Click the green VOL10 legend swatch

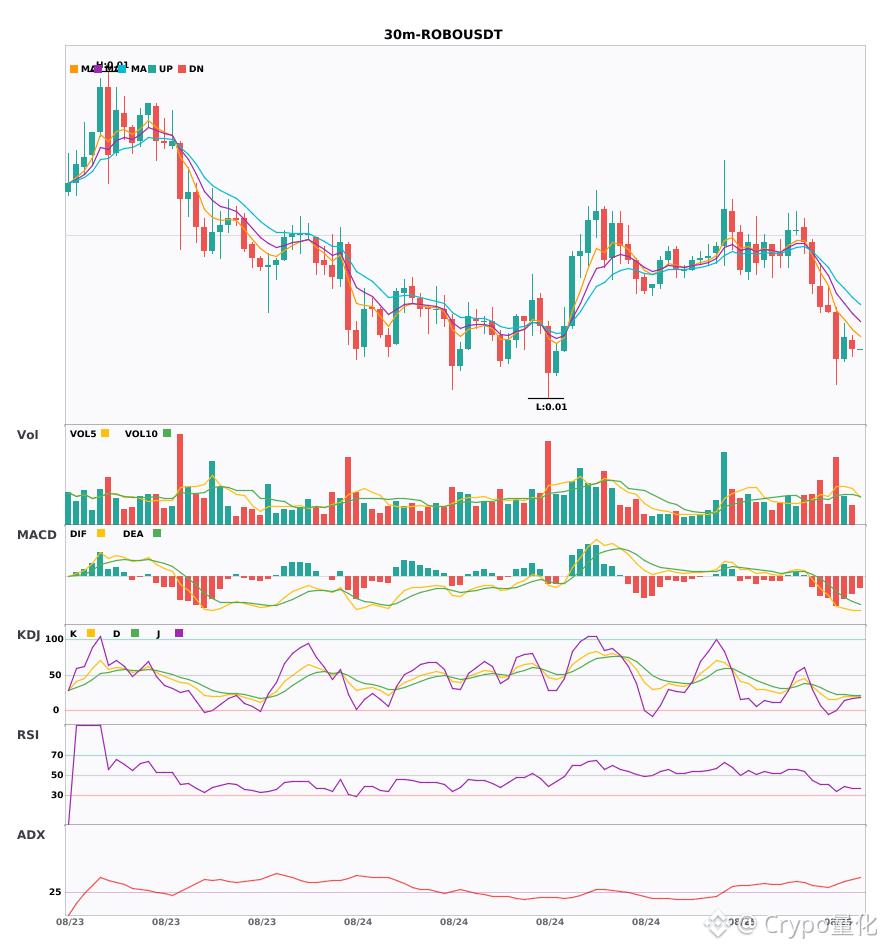(167, 433)
